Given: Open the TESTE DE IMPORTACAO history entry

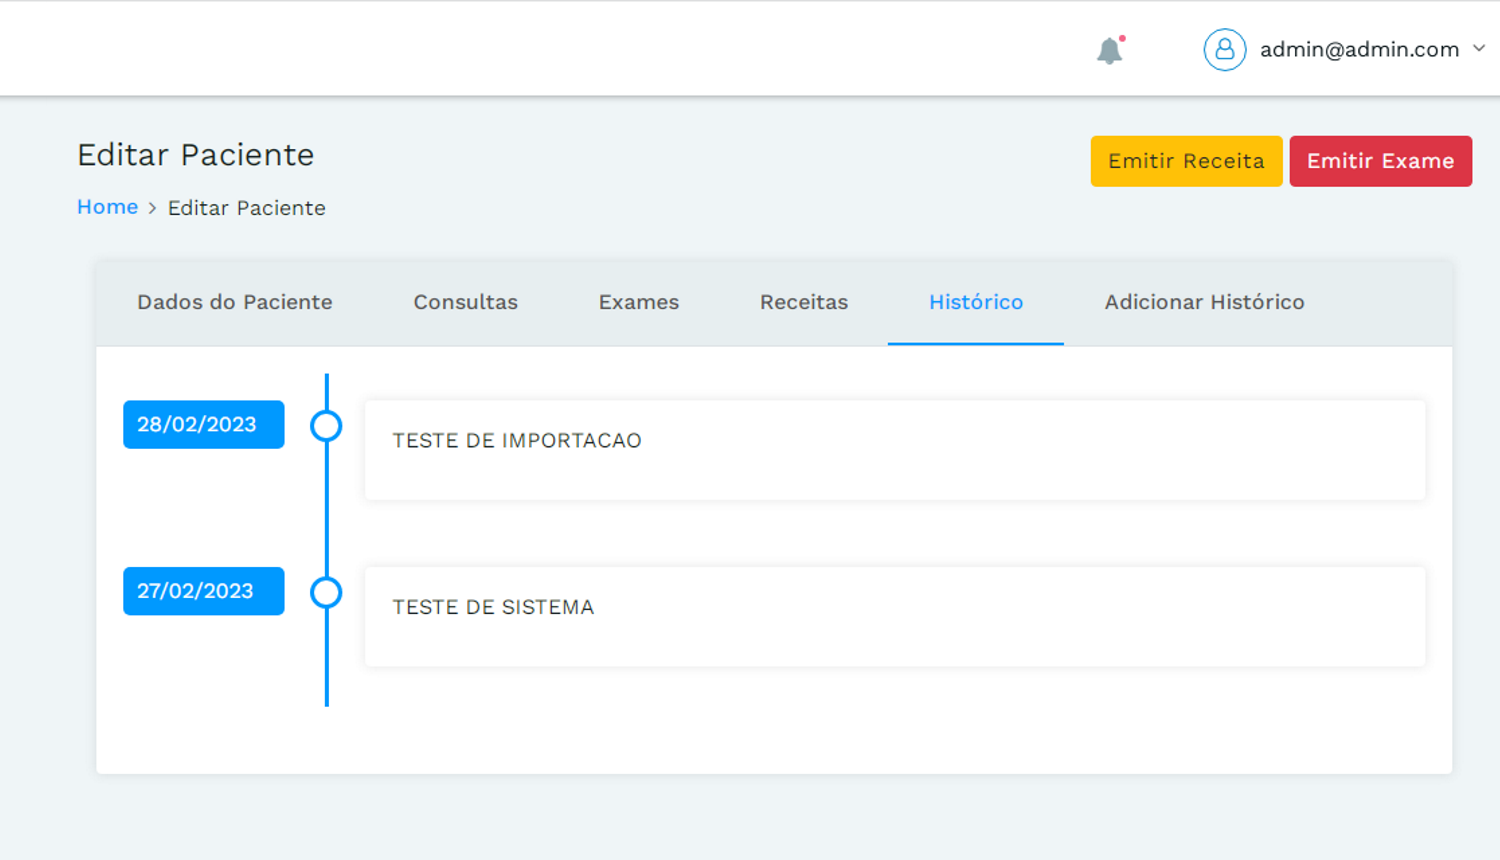Looking at the screenshot, I should pyautogui.click(x=895, y=450).
